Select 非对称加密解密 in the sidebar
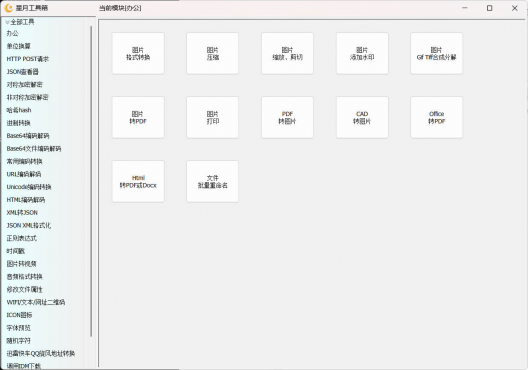Screen dimensions: 528x370 pos(28,97)
